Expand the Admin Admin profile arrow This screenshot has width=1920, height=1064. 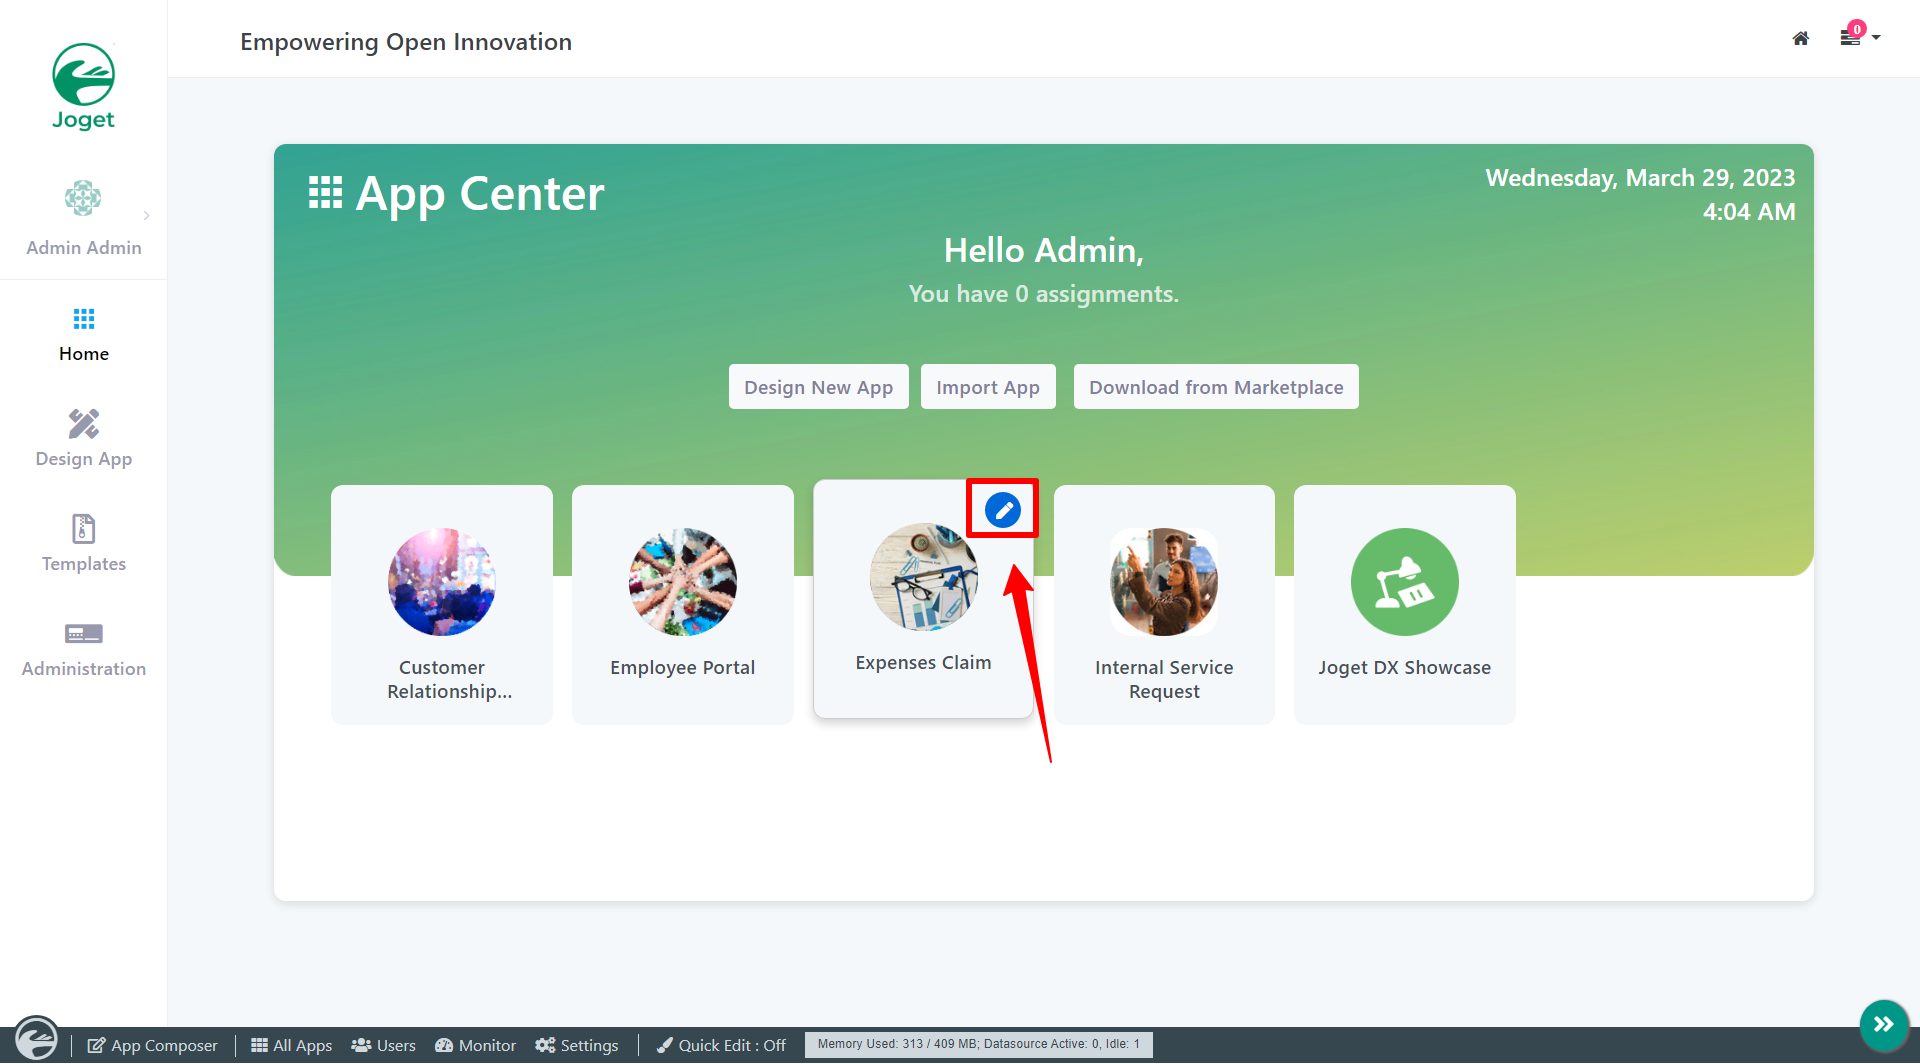[x=147, y=215]
